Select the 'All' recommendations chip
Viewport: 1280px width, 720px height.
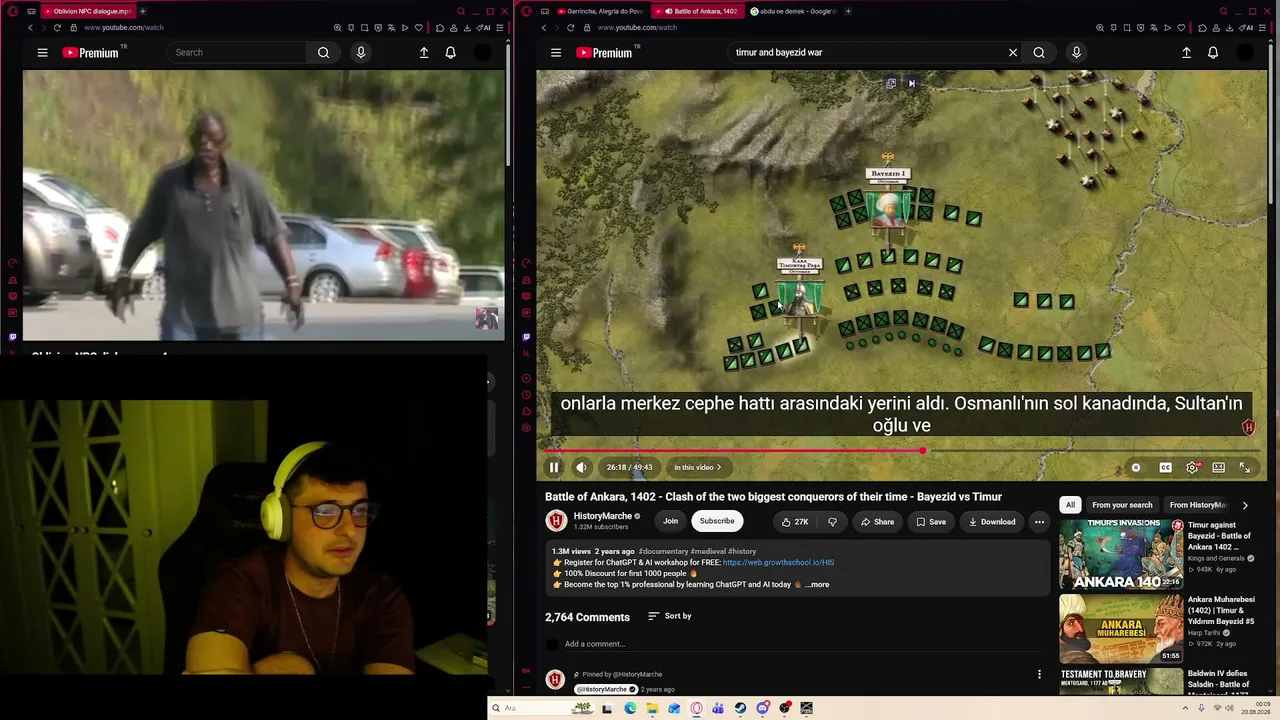(x=1070, y=505)
